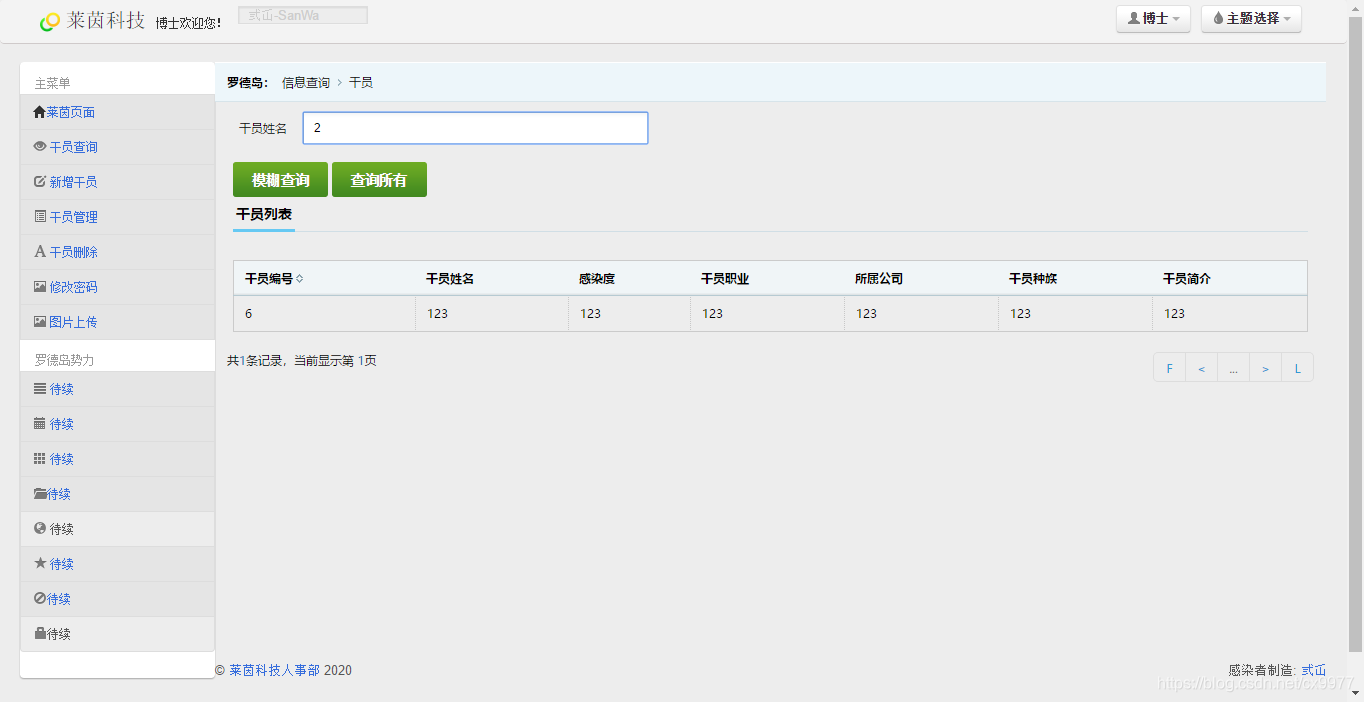Screen dimensions: 1364x702
Task: Click the bars icon in first 待续 item
Action: (x=40, y=388)
